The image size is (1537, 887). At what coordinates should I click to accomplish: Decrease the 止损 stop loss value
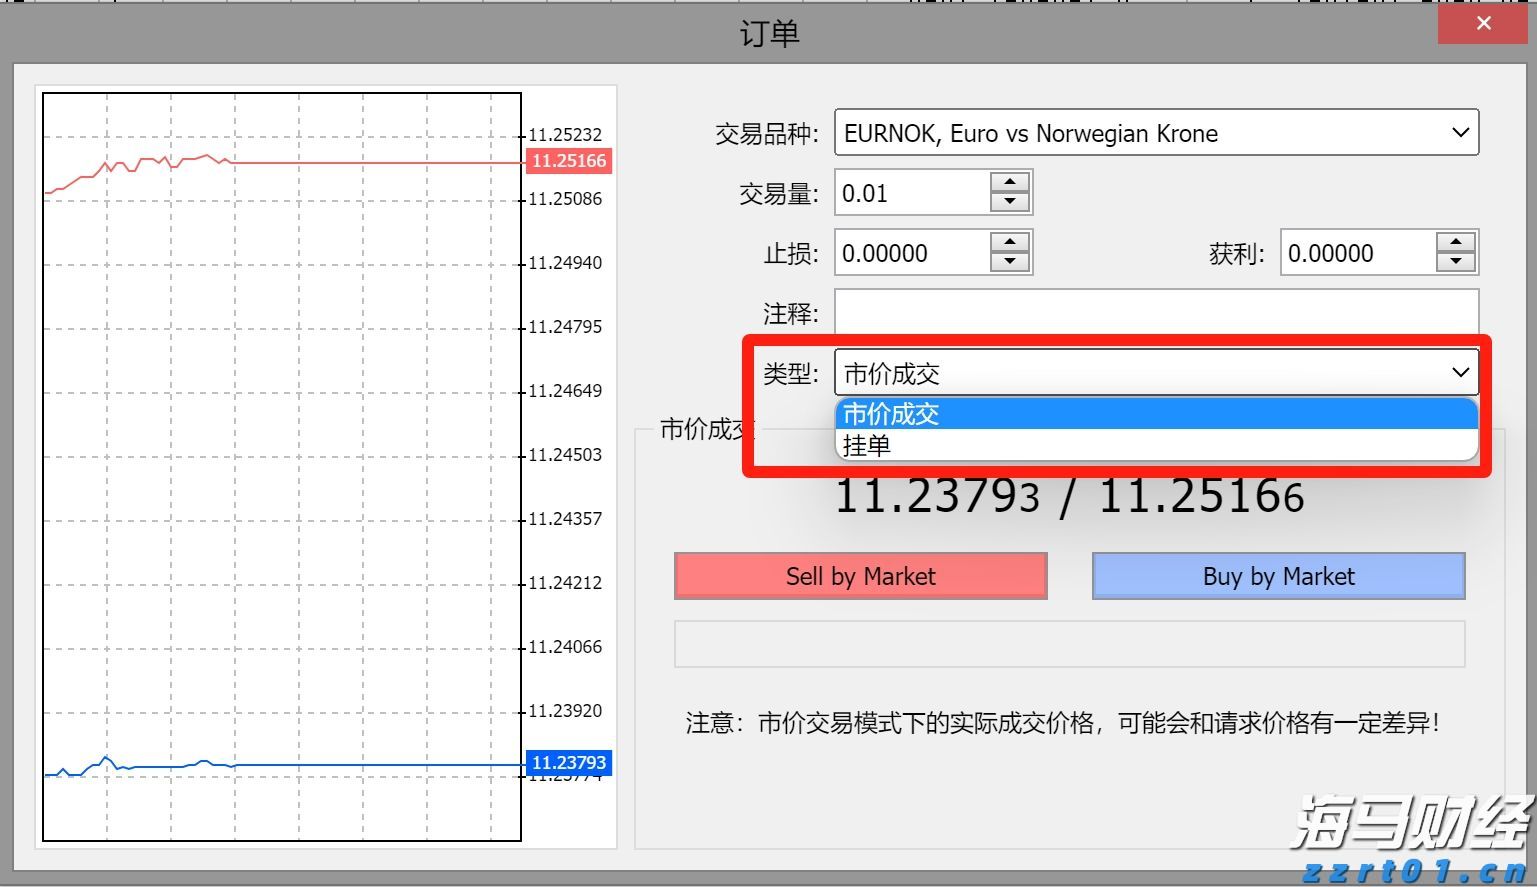pos(1010,263)
